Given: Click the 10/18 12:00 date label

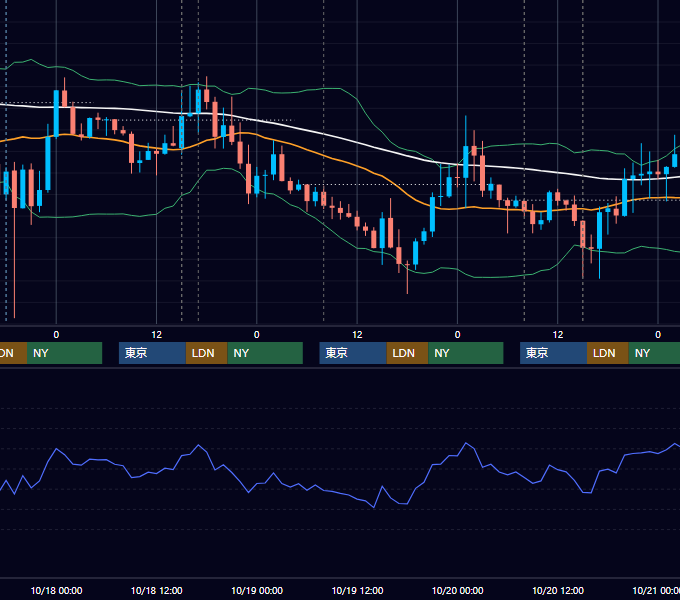Looking at the screenshot, I should 157,590.
